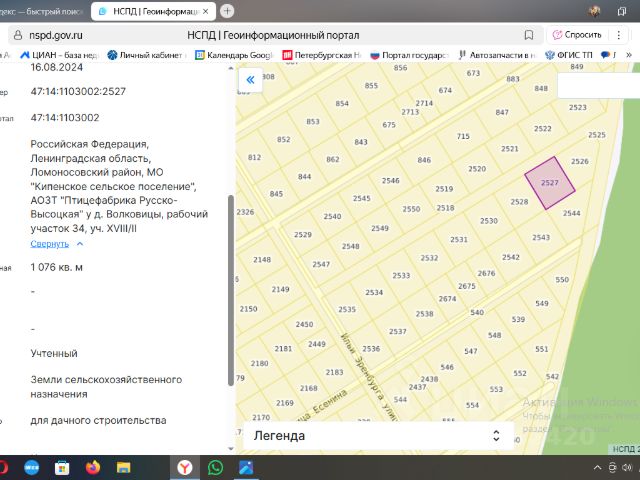640x480 pixels.
Task: Select parcel 844 on the map
Action: (x=304, y=177)
